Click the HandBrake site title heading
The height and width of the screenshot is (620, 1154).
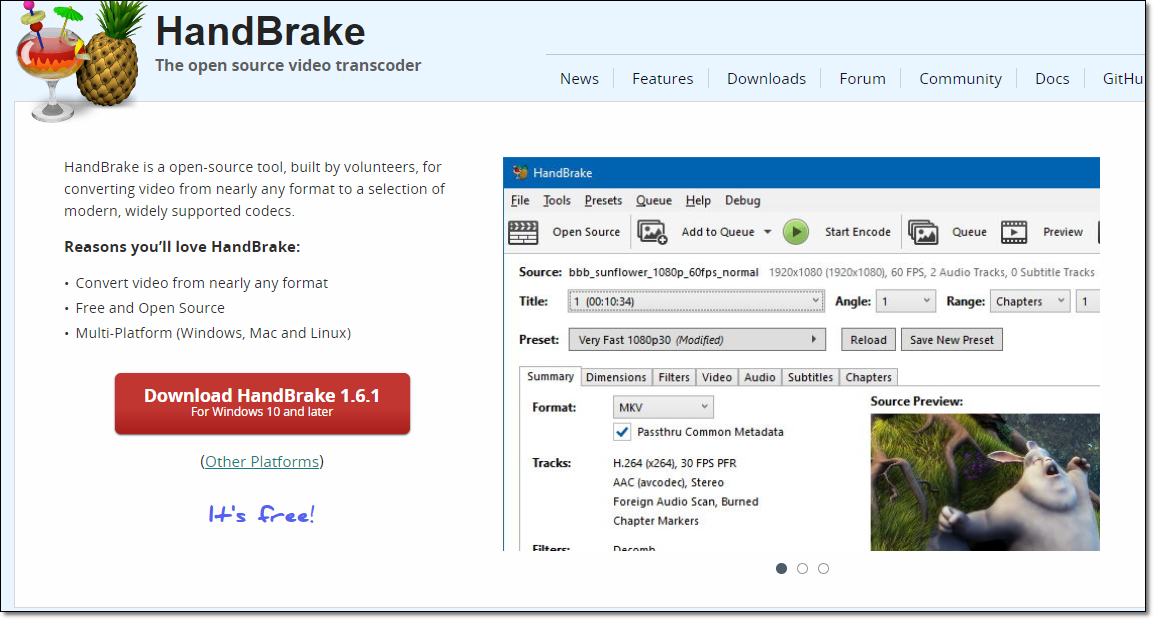[261, 32]
